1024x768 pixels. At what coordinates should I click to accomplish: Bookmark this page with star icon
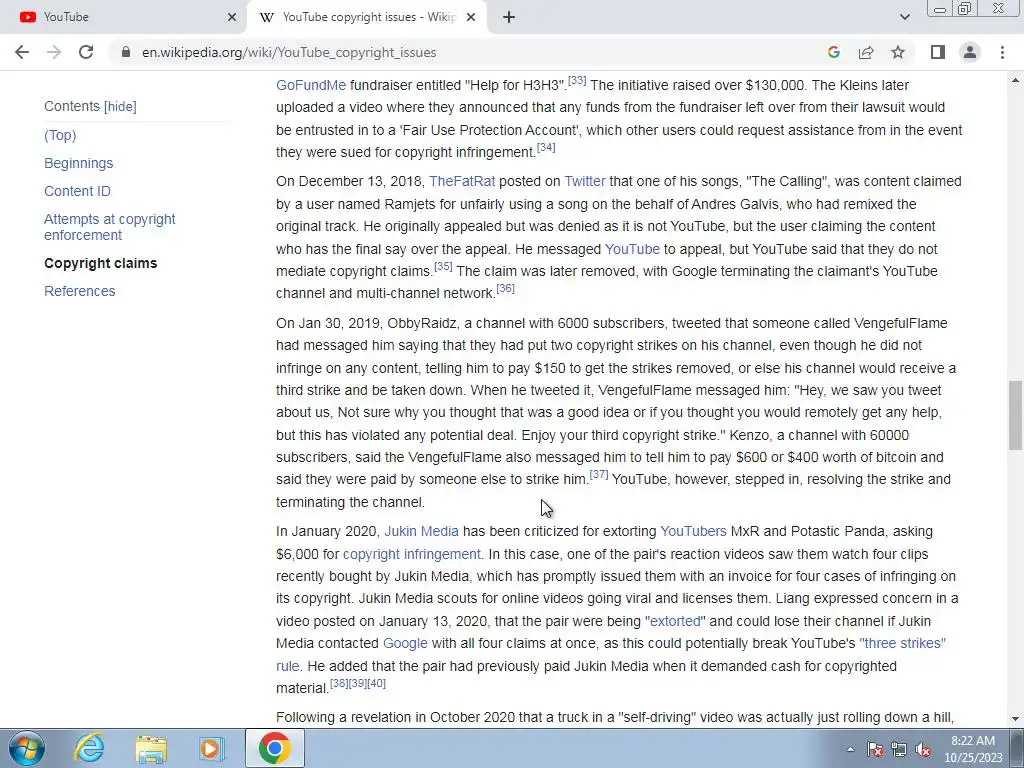click(898, 52)
